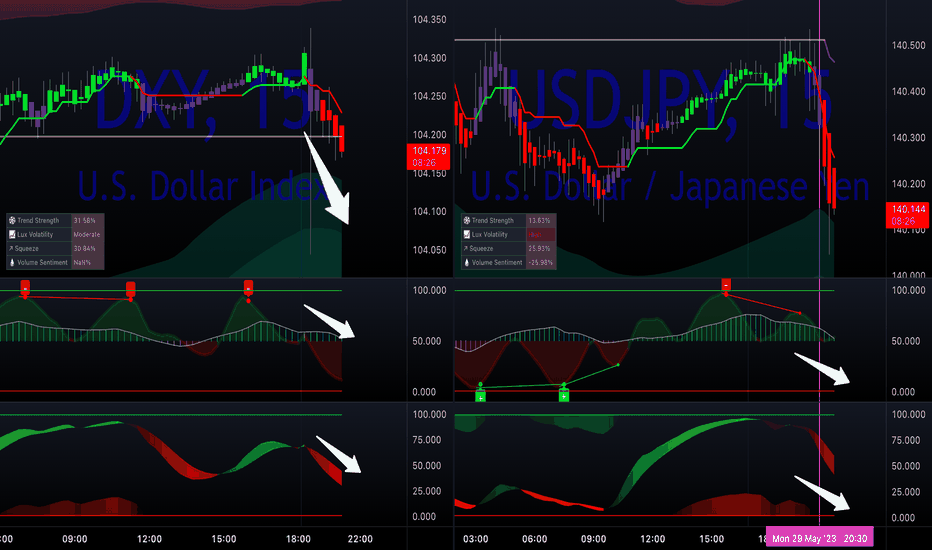
Task: Click the 104.050 price axis label
Action: (x=429, y=250)
